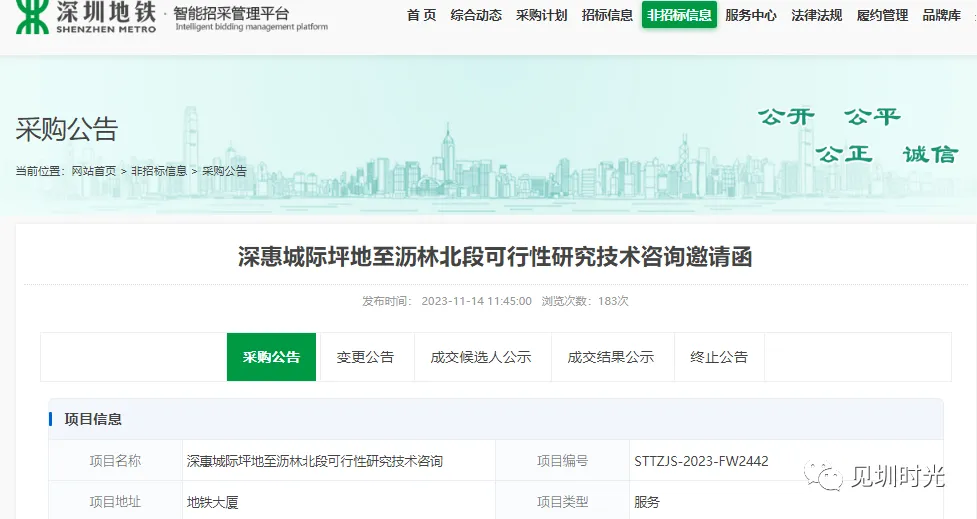Image resolution: width=977 pixels, height=519 pixels.
Task: Click the highlighted 非招标信息 menu item
Action: pyautogui.click(x=679, y=15)
